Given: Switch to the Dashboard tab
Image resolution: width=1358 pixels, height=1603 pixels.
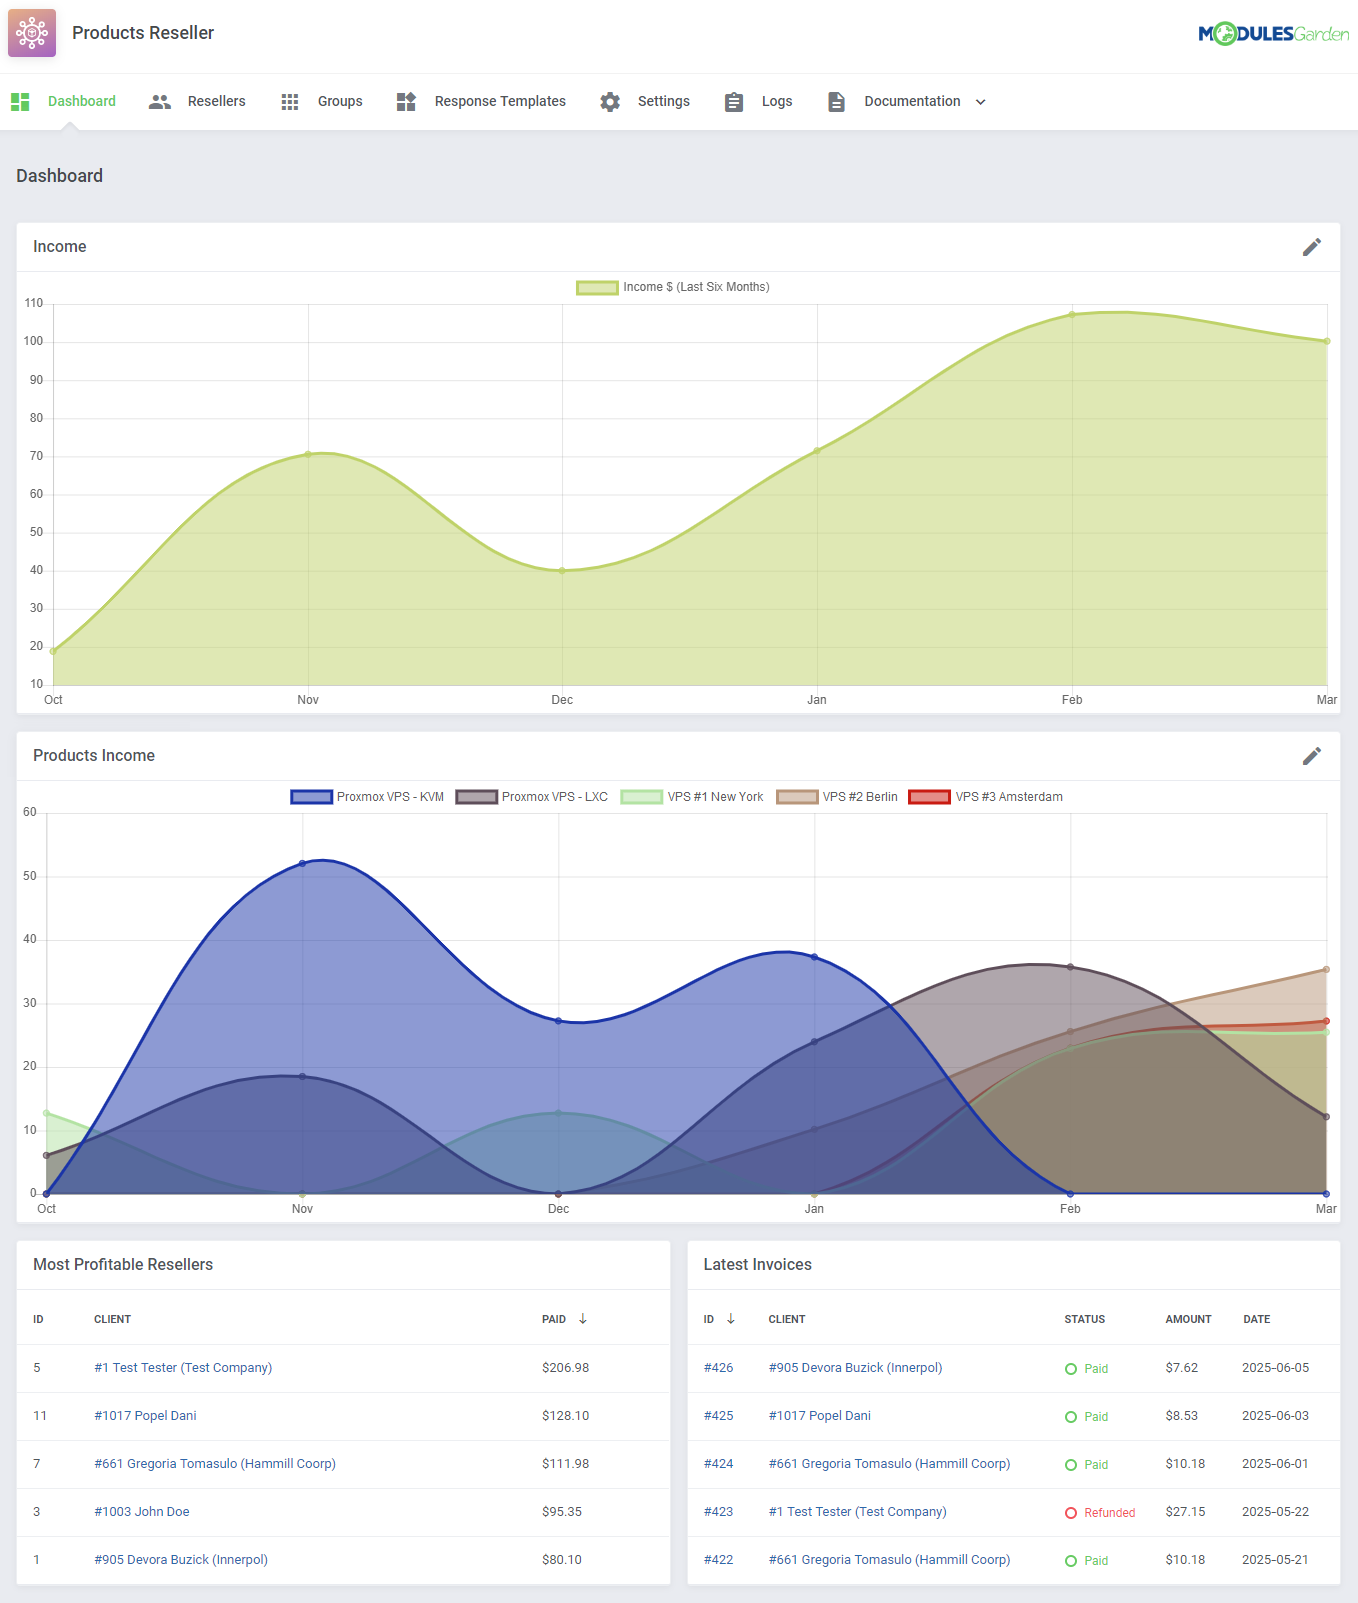Looking at the screenshot, I should click(x=81, y=102).
